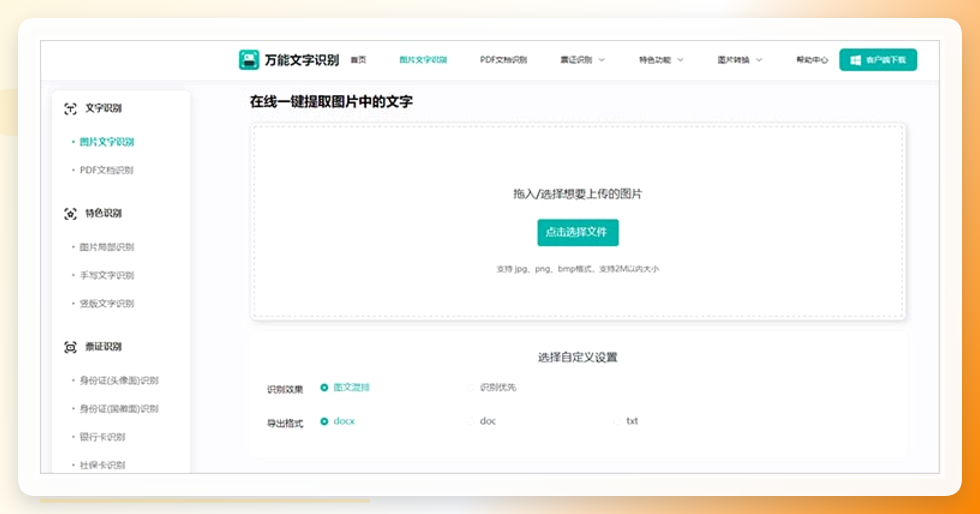Image resolution: width=980 pixels, height=514 pixels.
Task: Open 帮助中心 in top navigation
Action: click(812, 60)
